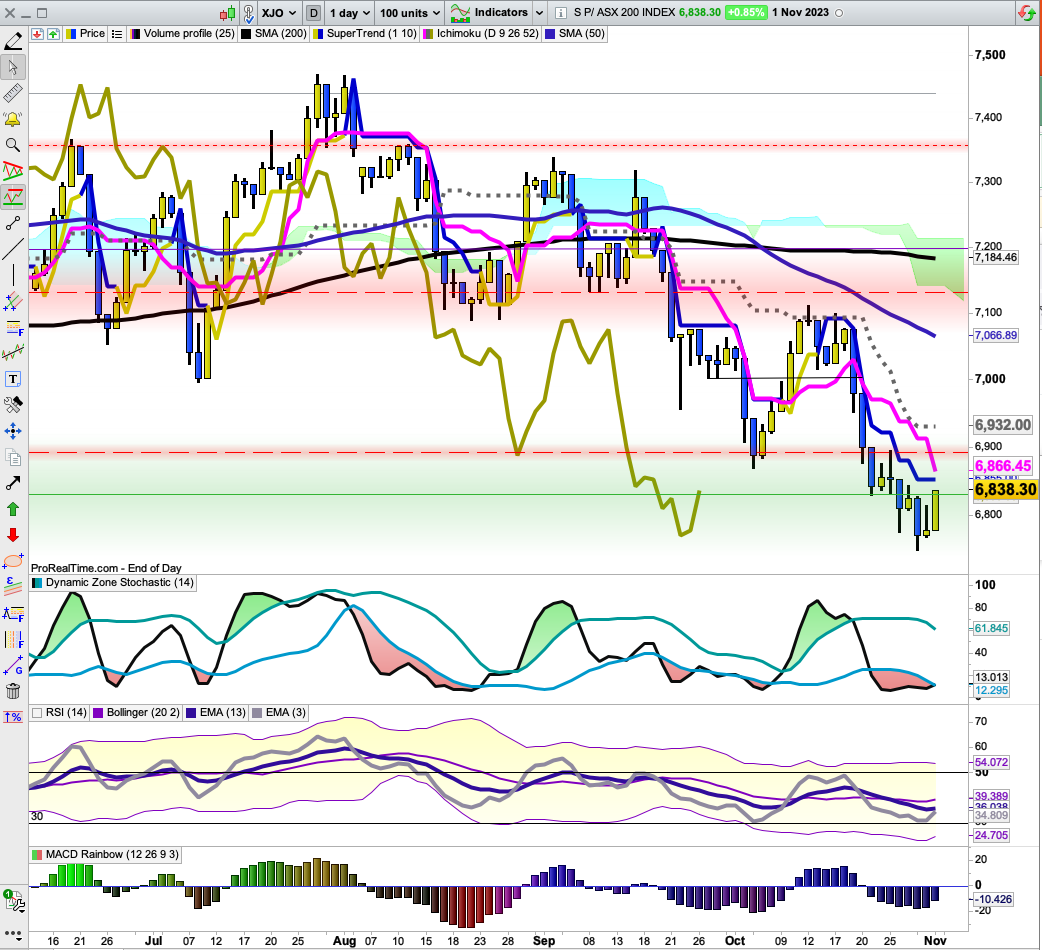Place a red down arrow marker

[13, 535]
